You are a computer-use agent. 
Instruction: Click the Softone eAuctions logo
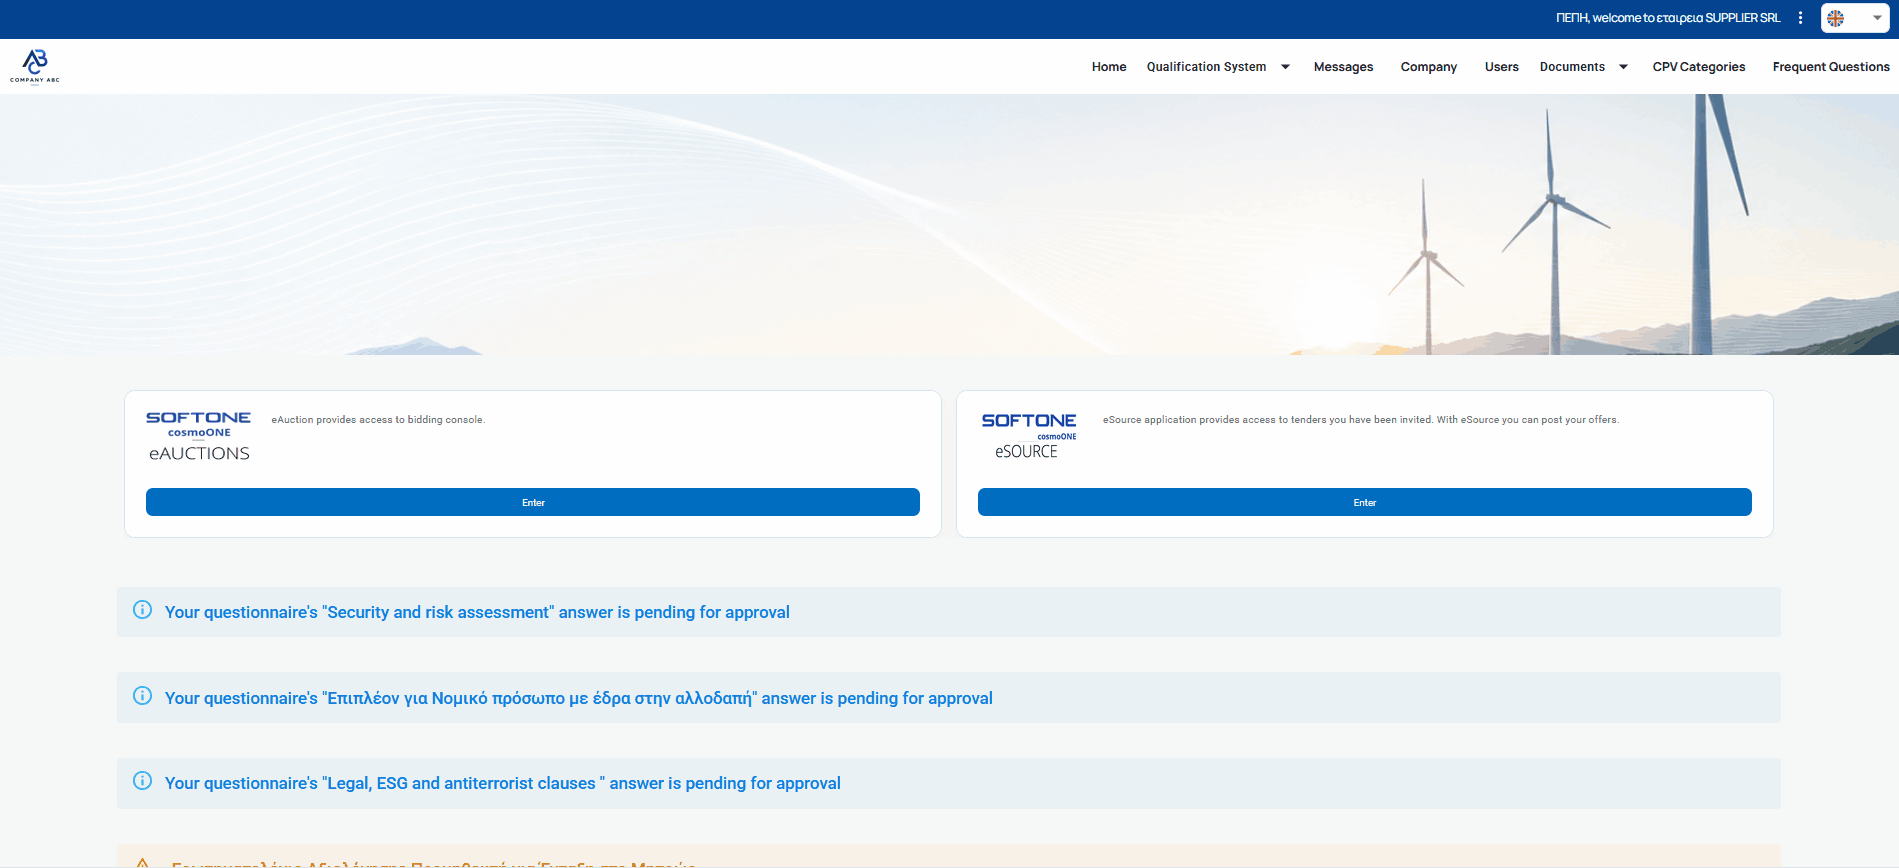[x=199, y=436]
